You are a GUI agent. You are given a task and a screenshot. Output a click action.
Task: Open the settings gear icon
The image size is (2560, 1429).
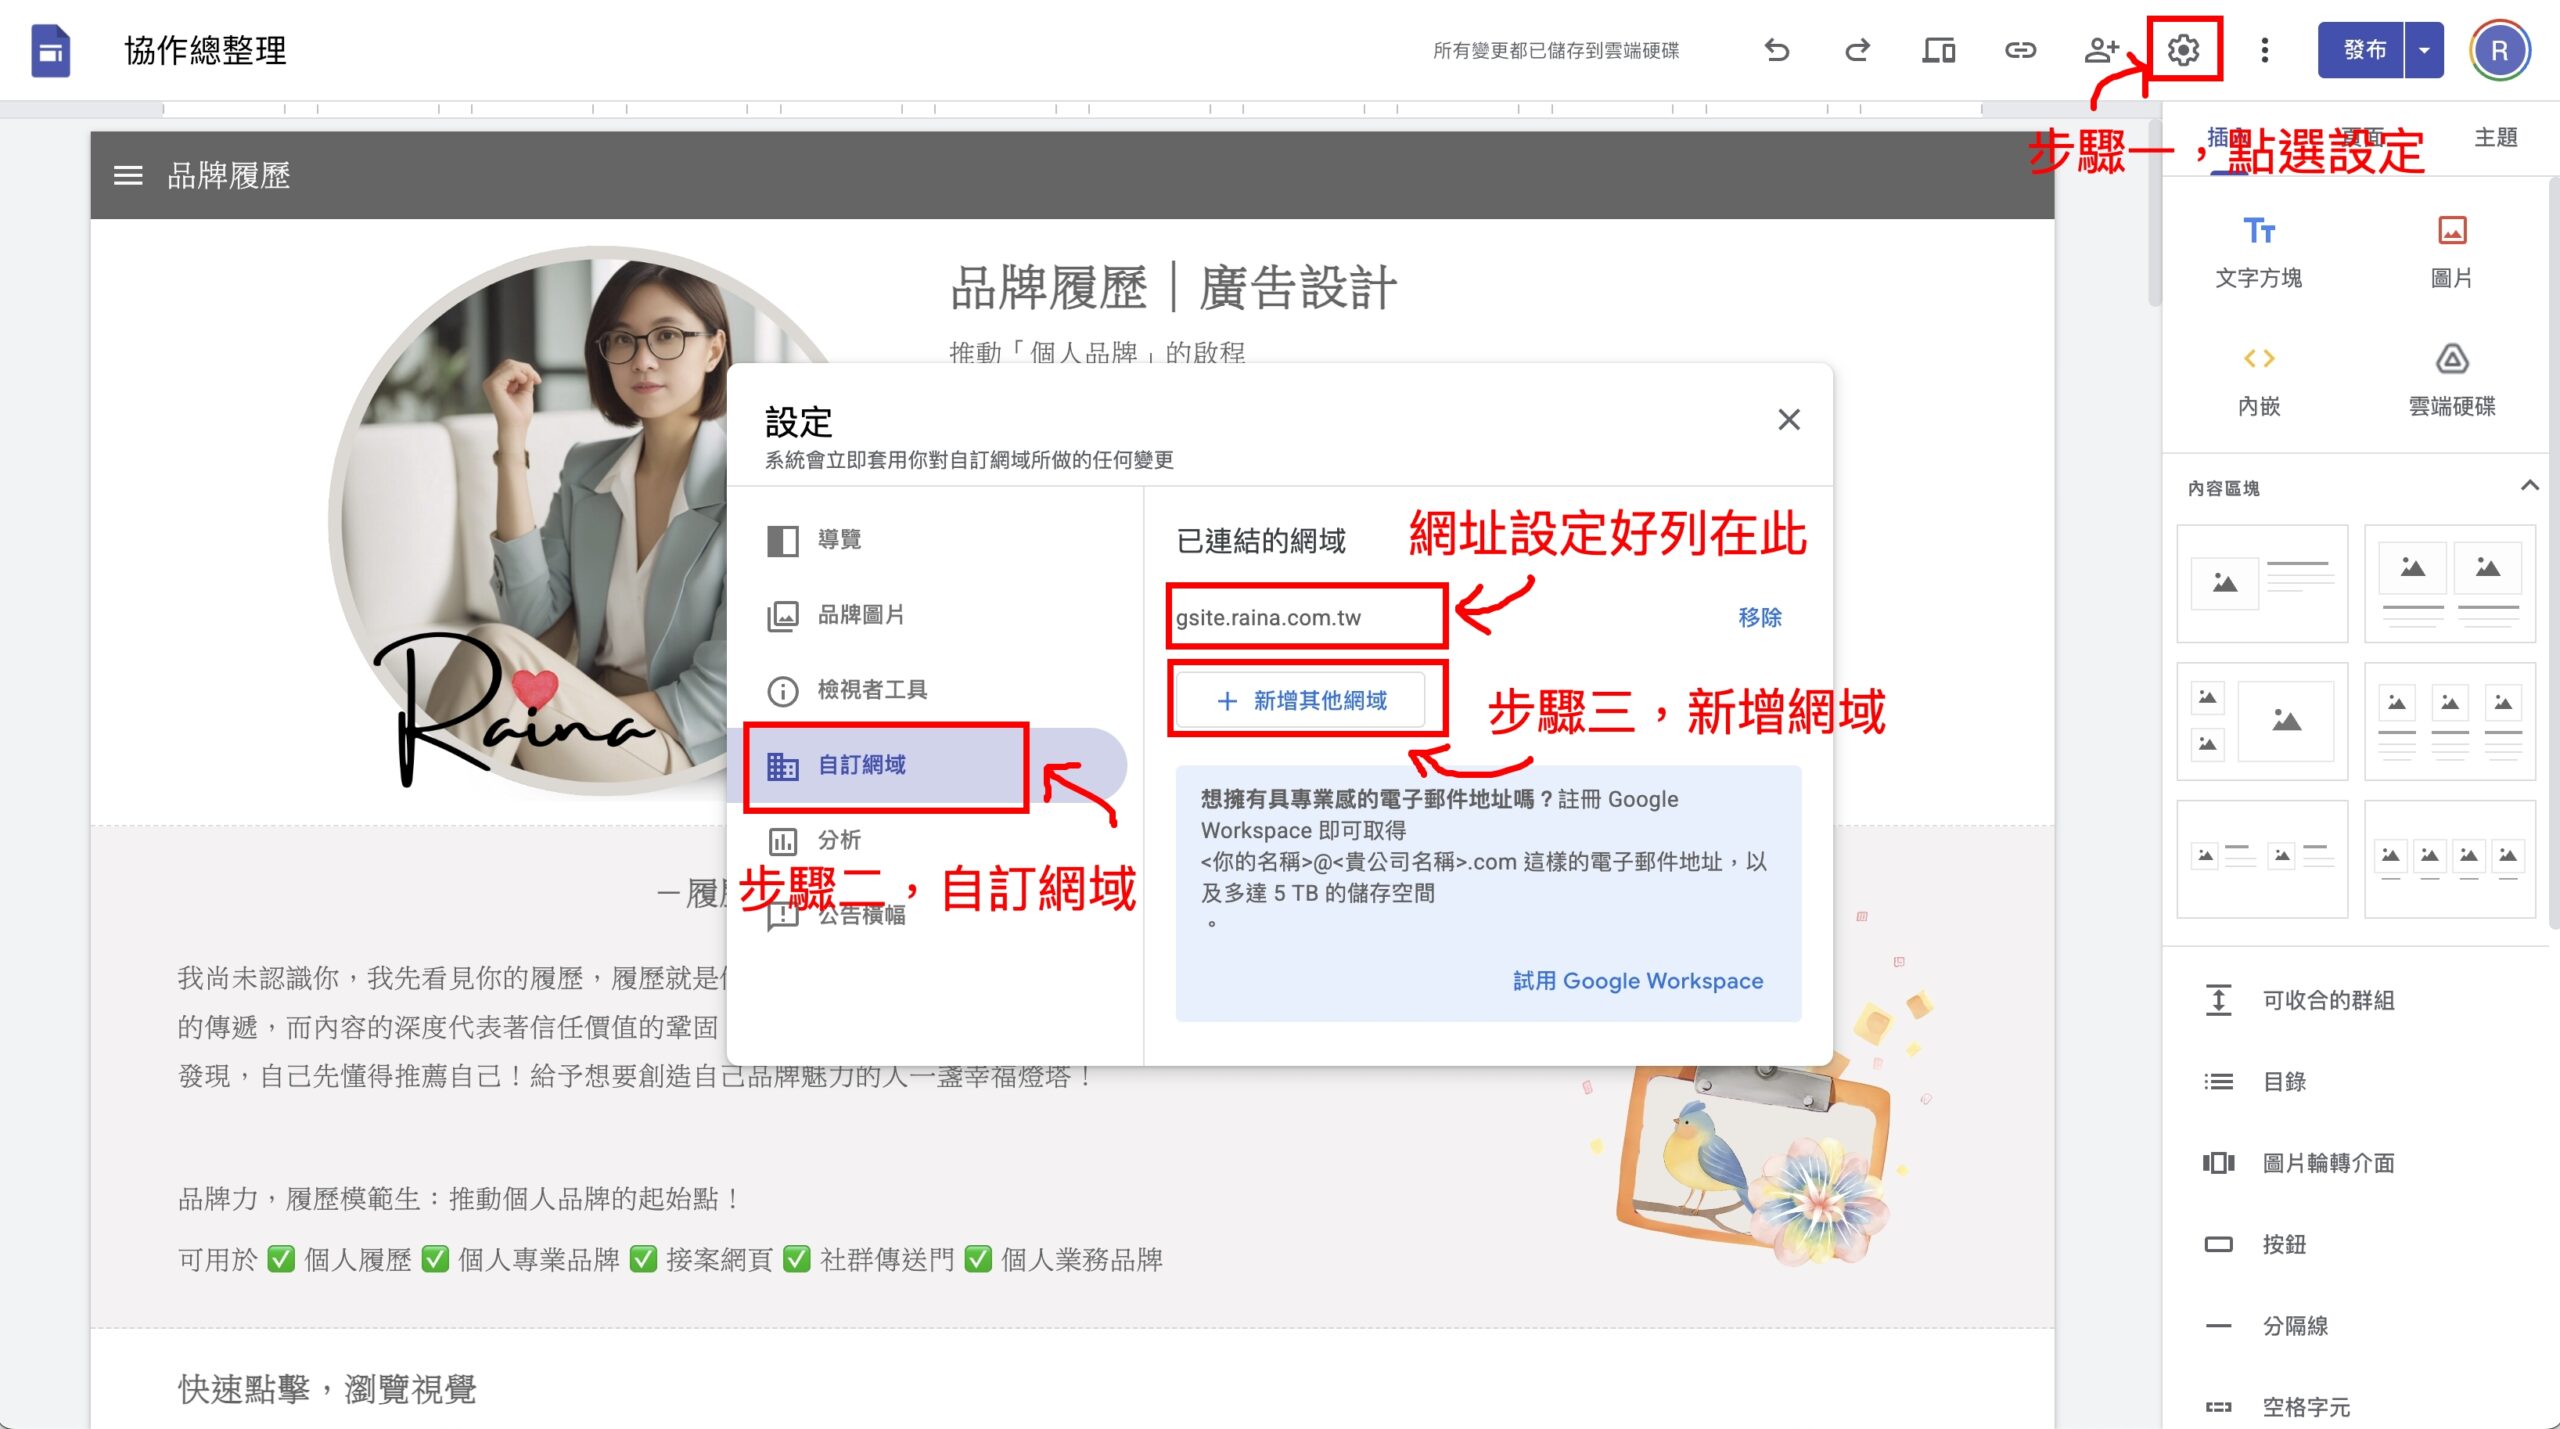click(x=2183, y=50)
